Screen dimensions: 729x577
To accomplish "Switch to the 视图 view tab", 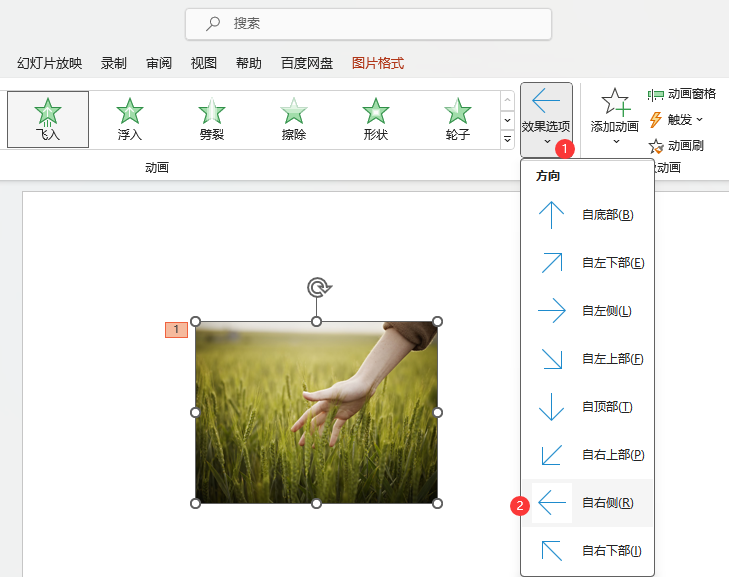I will (204, 63).
